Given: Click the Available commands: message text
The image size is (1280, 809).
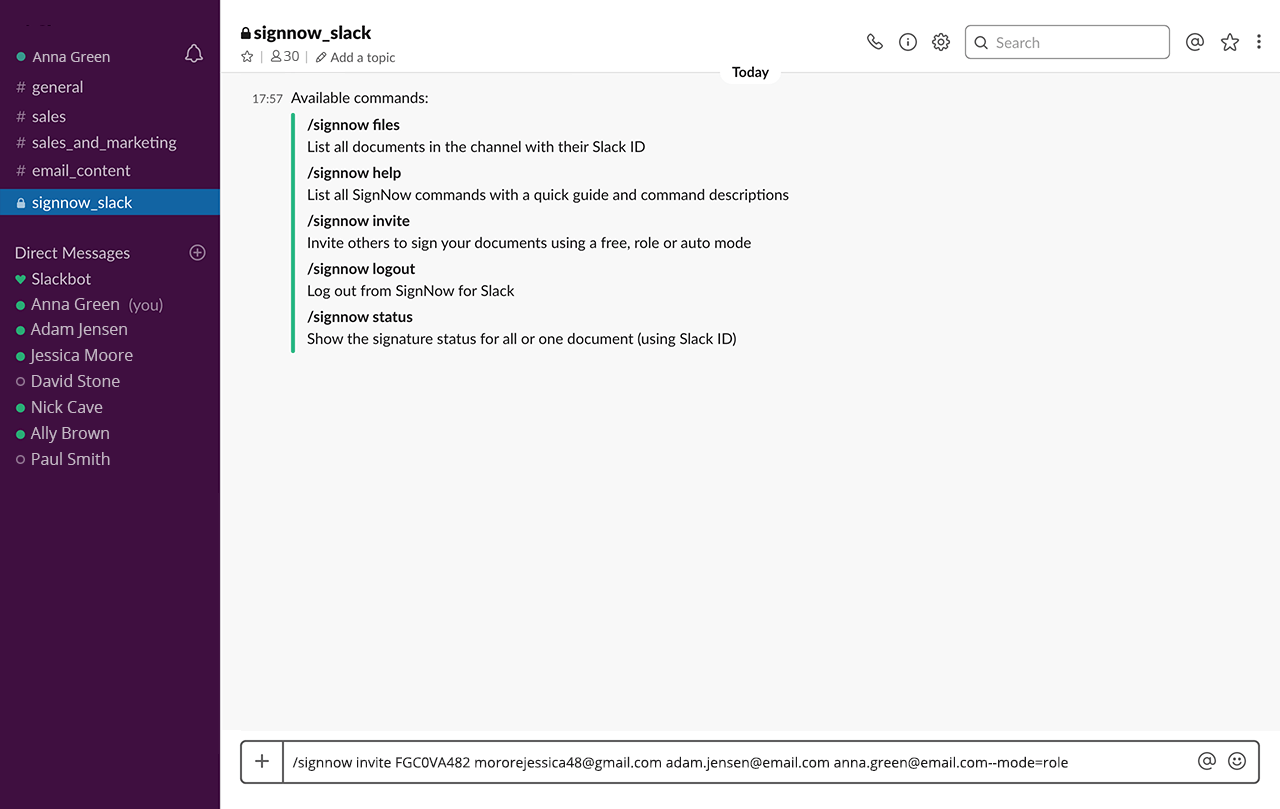Looking at the screenshot, I should pyautogui.click(x=359, y=98).
